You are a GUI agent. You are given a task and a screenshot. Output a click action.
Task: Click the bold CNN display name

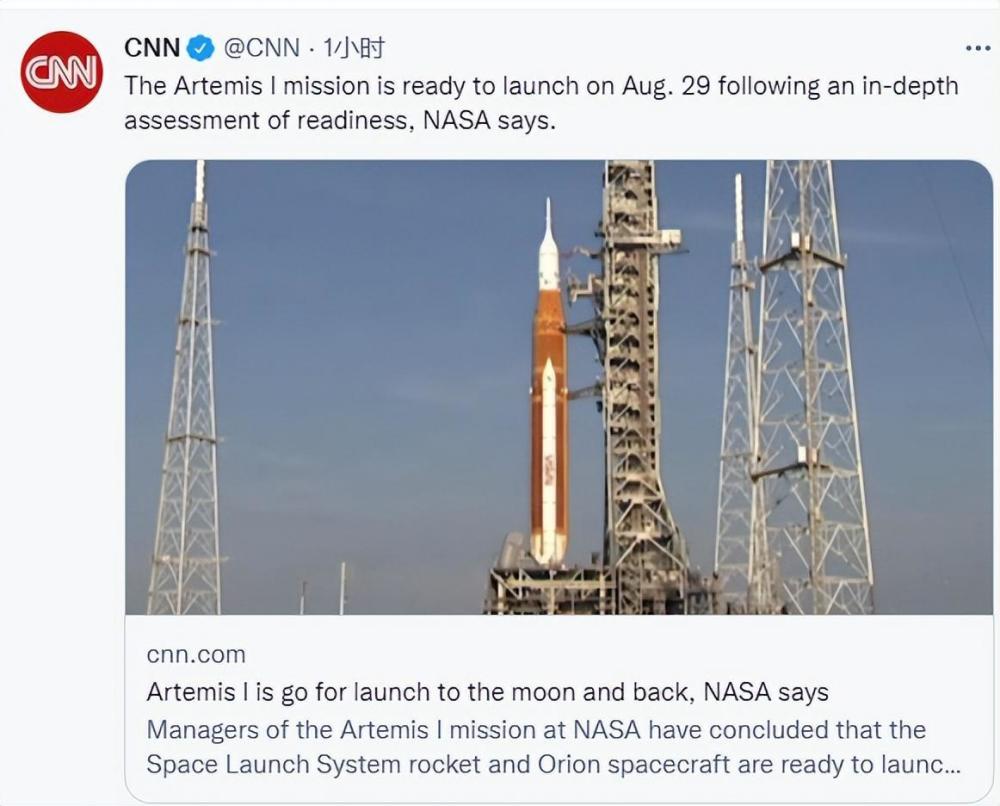pos(152,47)
